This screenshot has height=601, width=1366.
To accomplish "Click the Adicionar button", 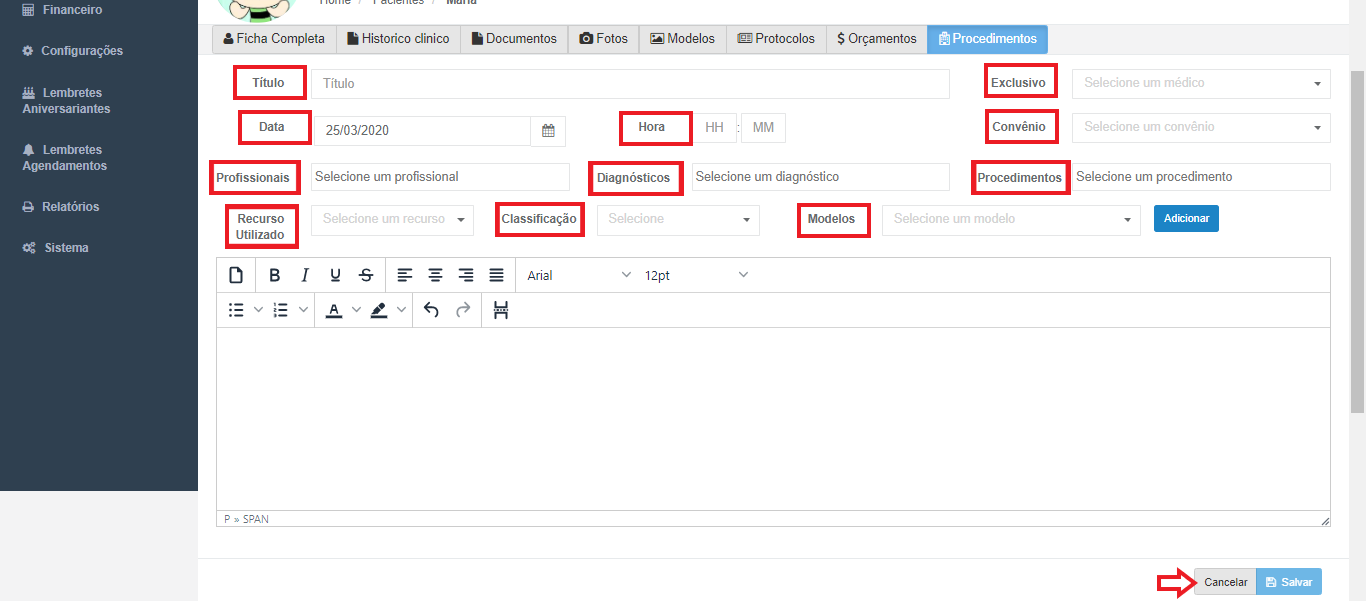I will [x=1186, y=219].
